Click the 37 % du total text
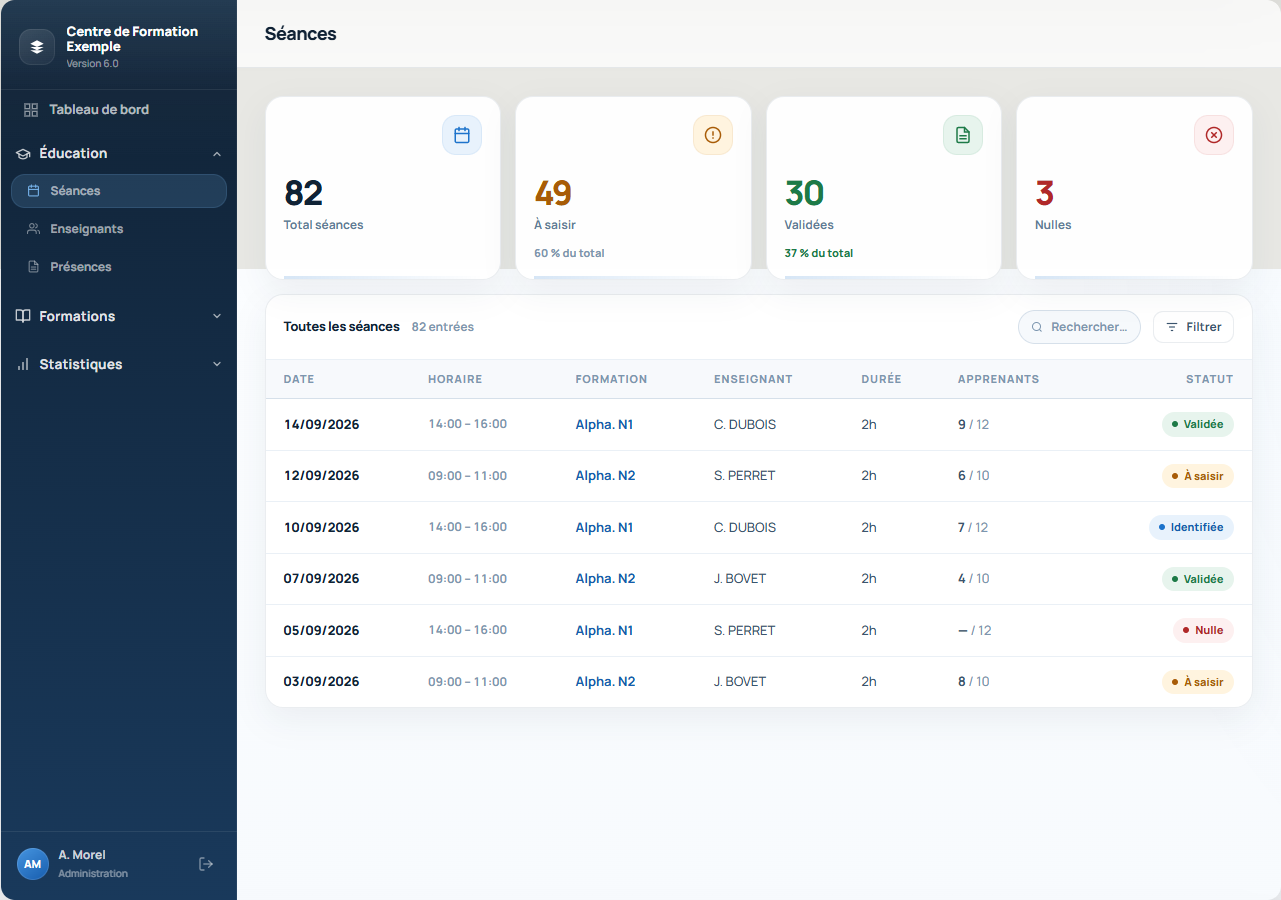The width and height of the screenshot is (1281, 900). tap(819, 254)
